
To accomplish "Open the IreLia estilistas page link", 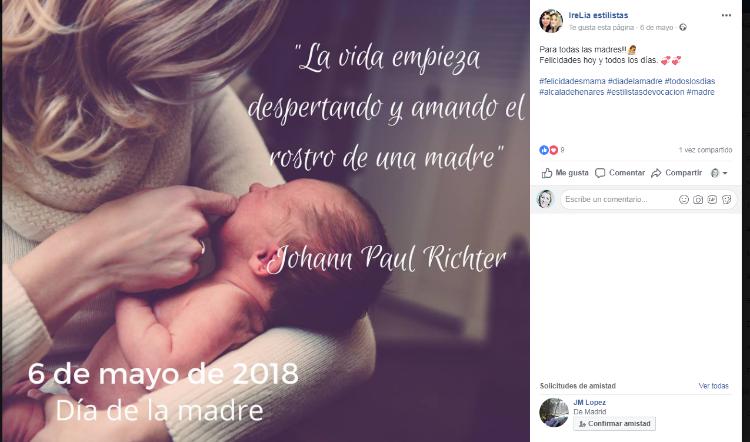I will point(598,15).
